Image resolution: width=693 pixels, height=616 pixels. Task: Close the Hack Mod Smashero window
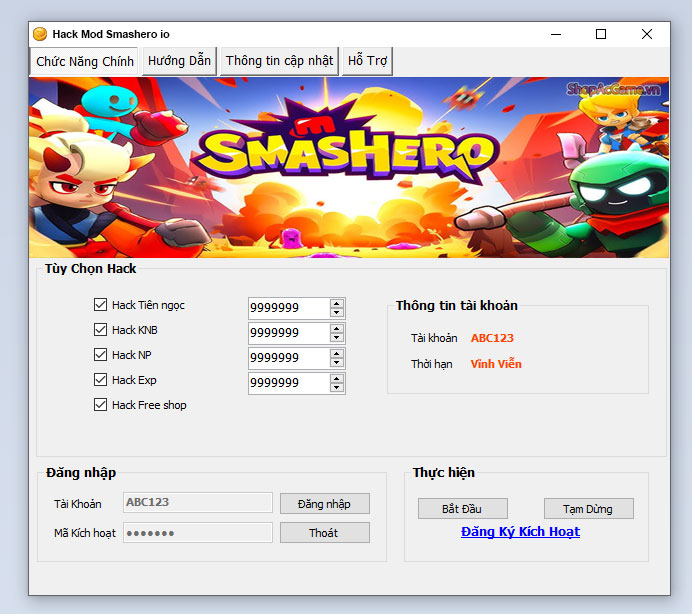click(x=647, y=34)
